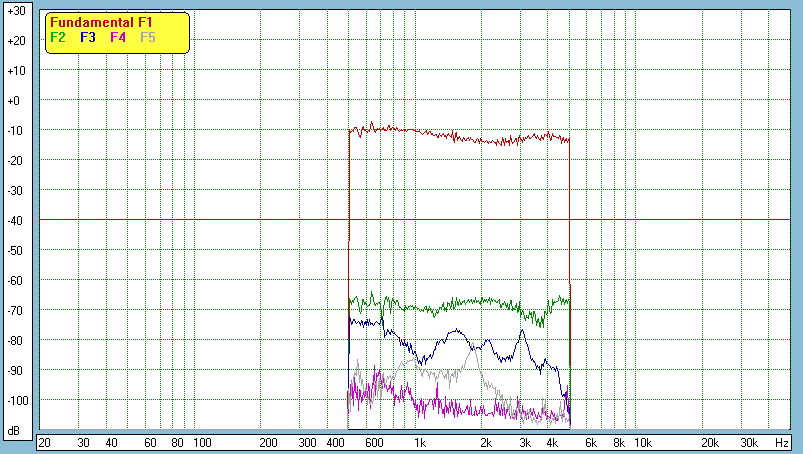Click the dB unit label on the vertical axis
803x454 pixels.
(x=15, y=431)
